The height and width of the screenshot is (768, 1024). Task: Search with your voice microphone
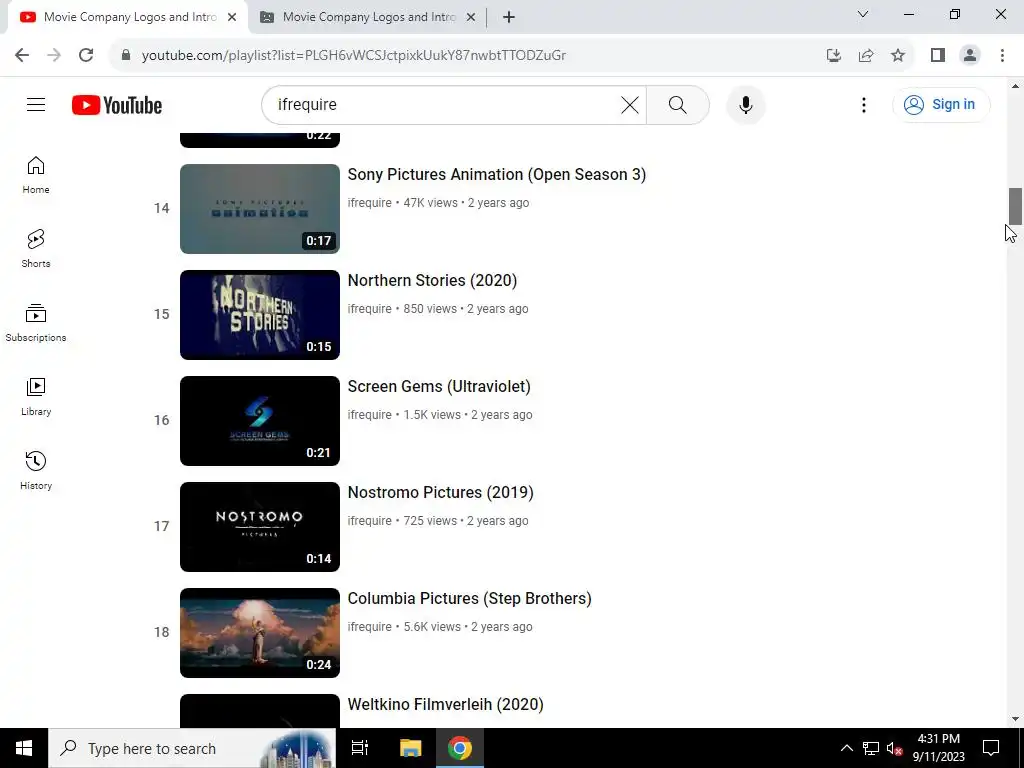pos(745,104)
